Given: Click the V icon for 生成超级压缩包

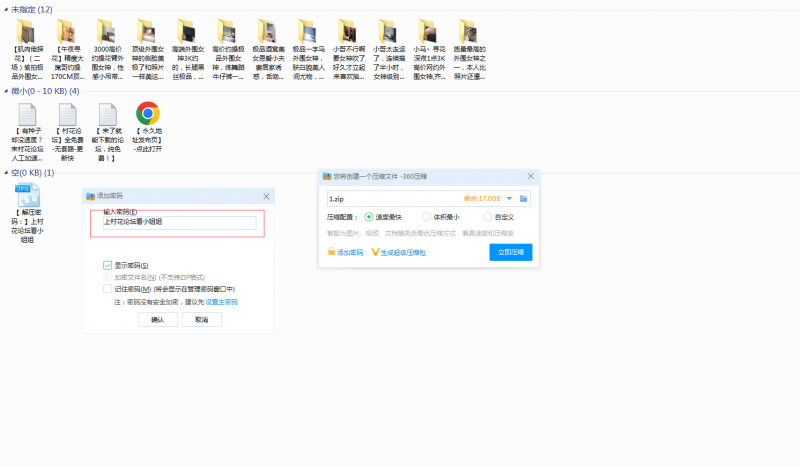Looking at the screenshot, I should [375, 252].
